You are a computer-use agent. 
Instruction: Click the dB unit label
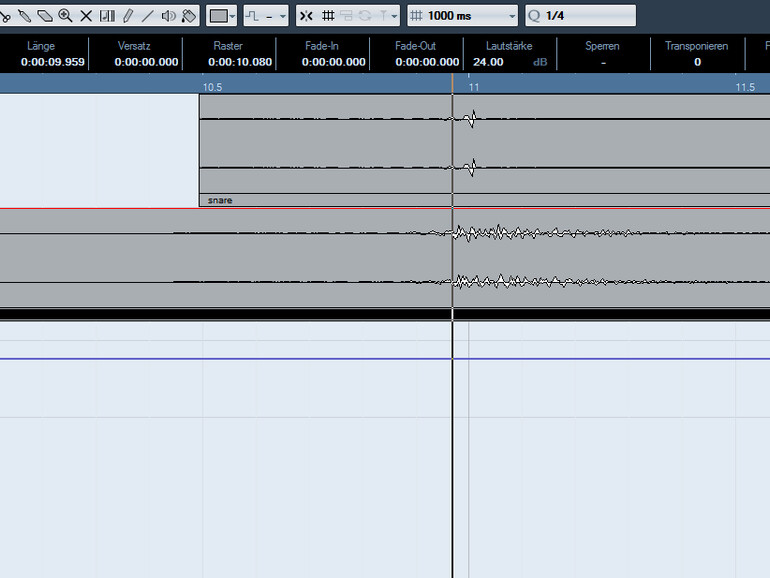[x=540, y=62]
